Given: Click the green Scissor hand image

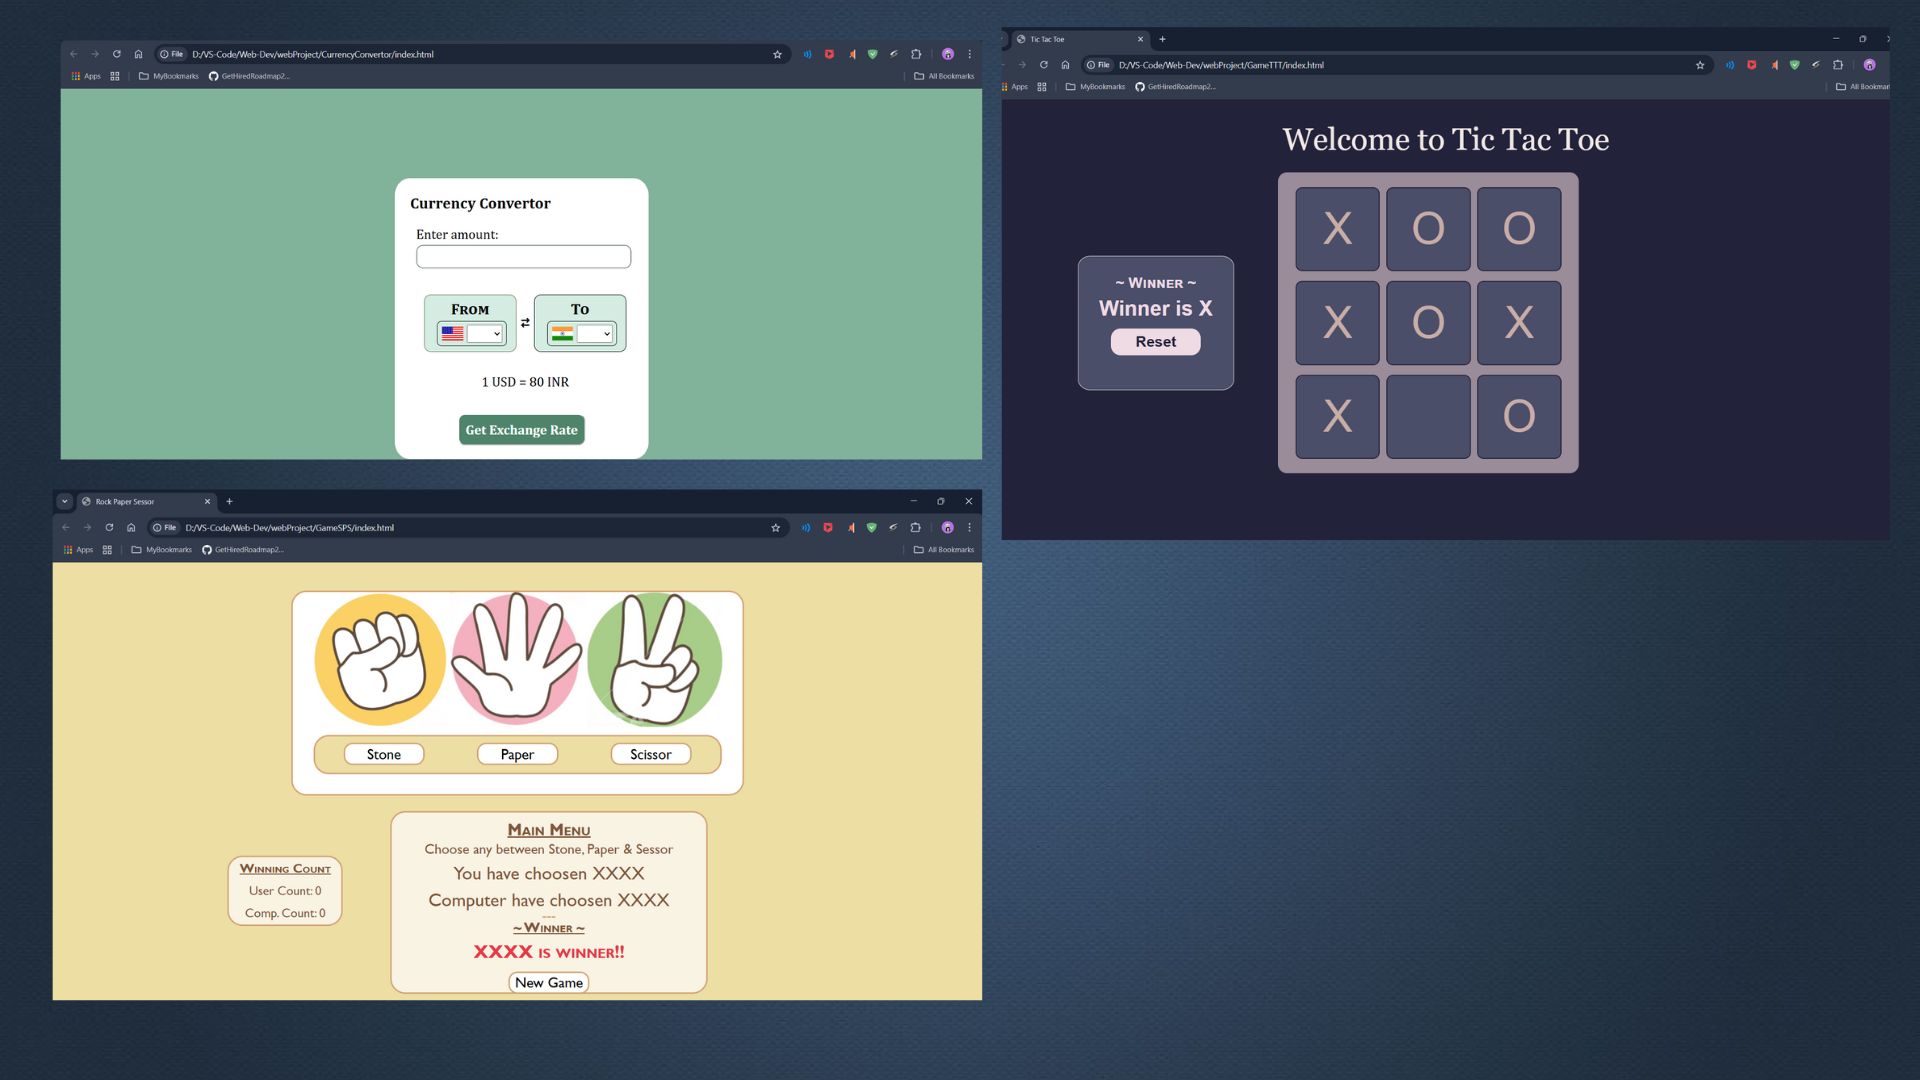Looking at the screenshot, I should 654,660.
